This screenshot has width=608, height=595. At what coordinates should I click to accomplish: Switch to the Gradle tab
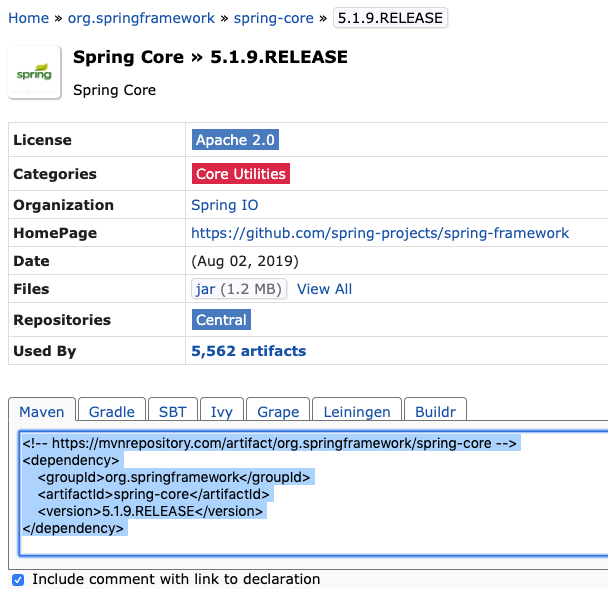pyautogui.click(x=112, y=411)
